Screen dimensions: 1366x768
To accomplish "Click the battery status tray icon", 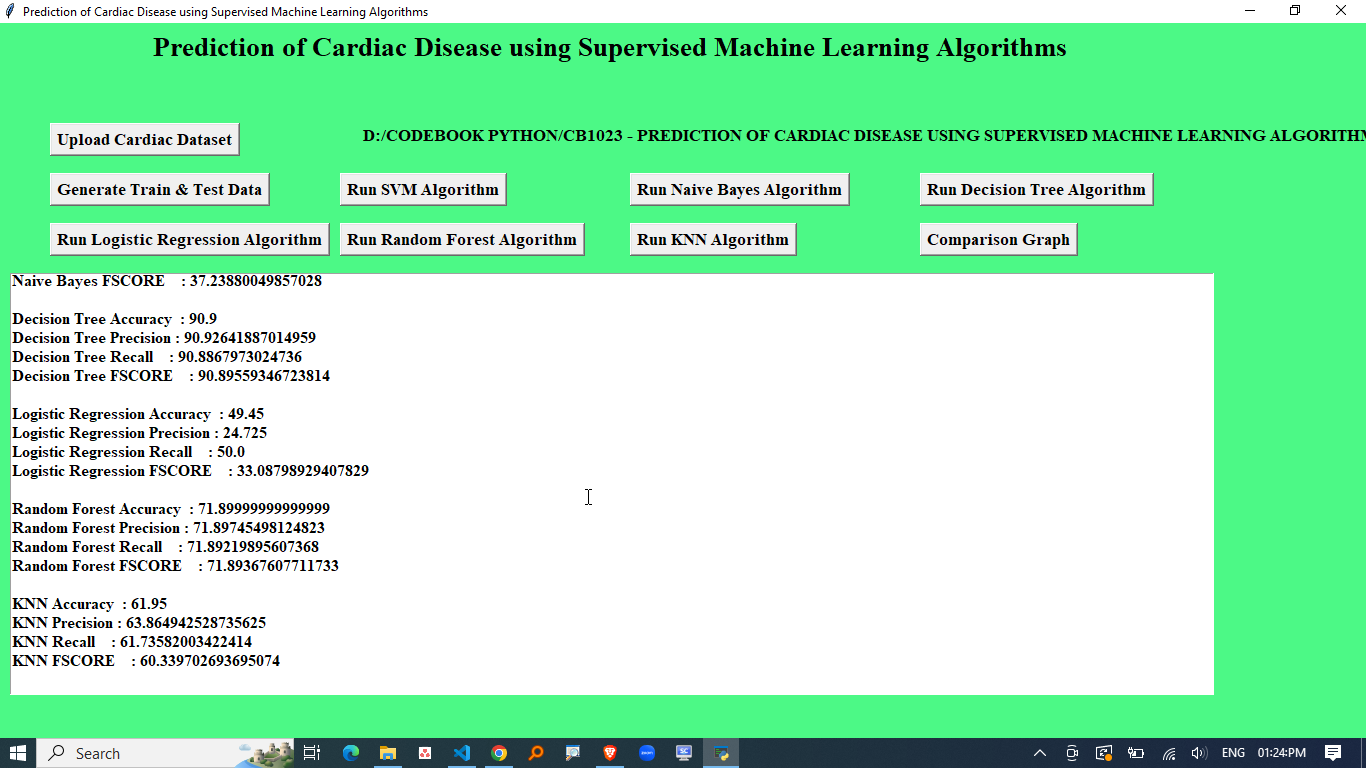I will [x=1136, y=753].
